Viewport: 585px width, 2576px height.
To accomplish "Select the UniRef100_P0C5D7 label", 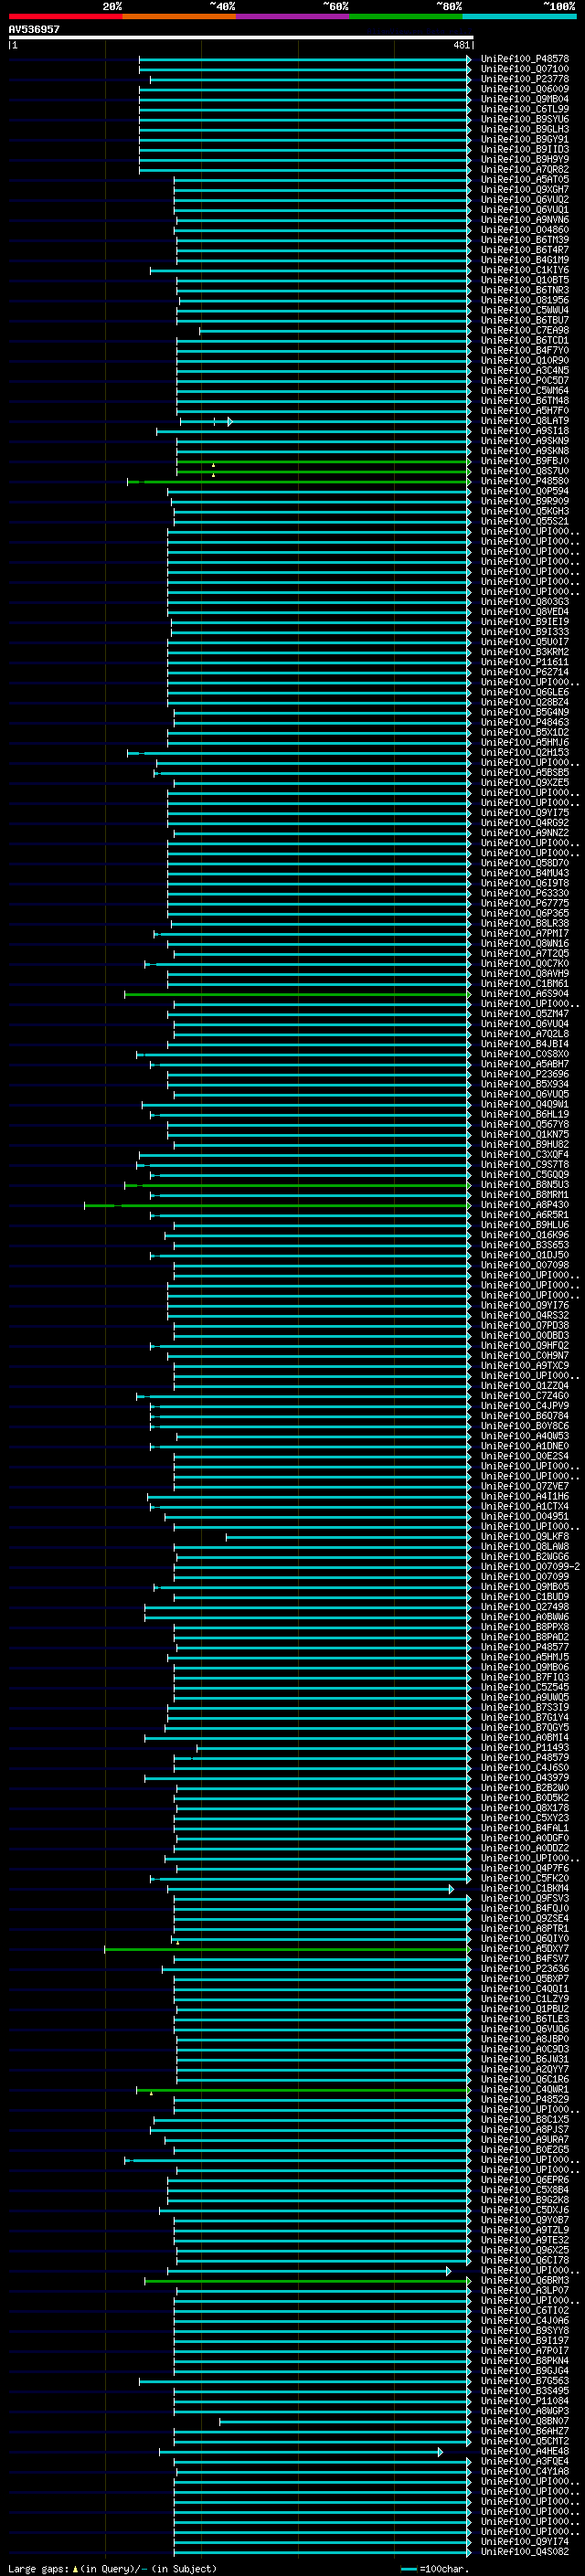I will pos(525,381).
